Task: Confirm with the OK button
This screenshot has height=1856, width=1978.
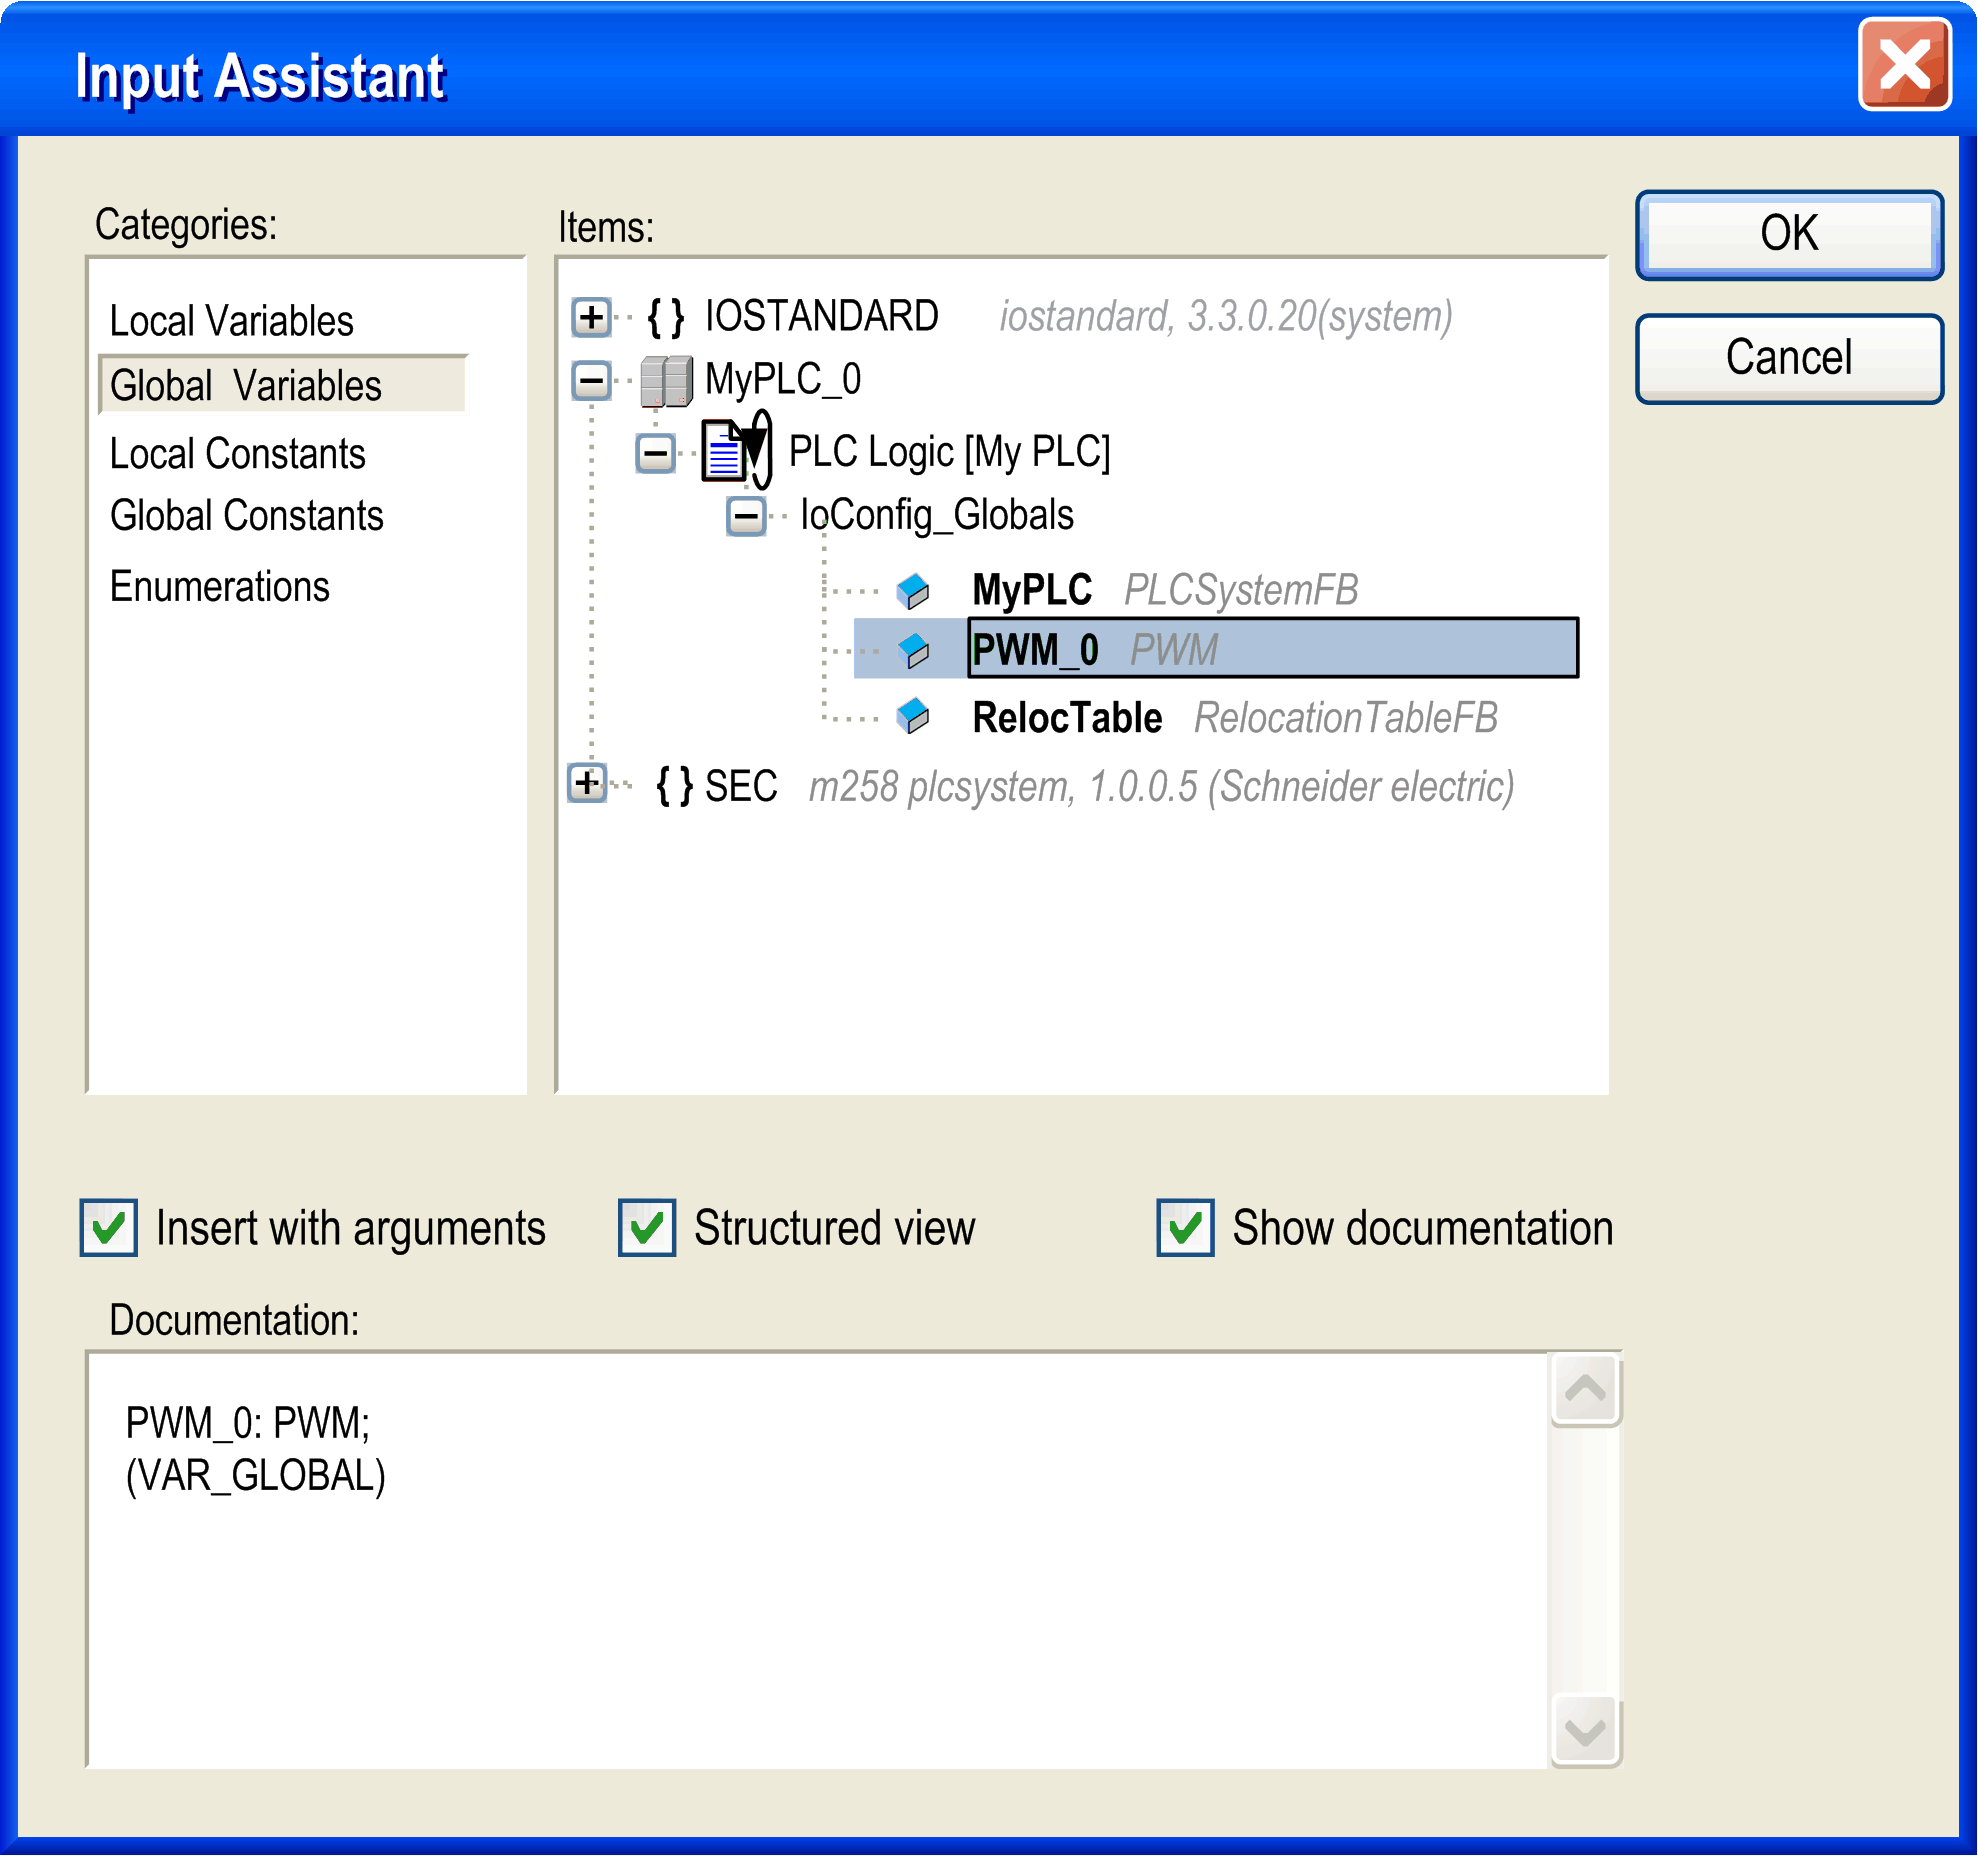Action: click(1790, 234)
